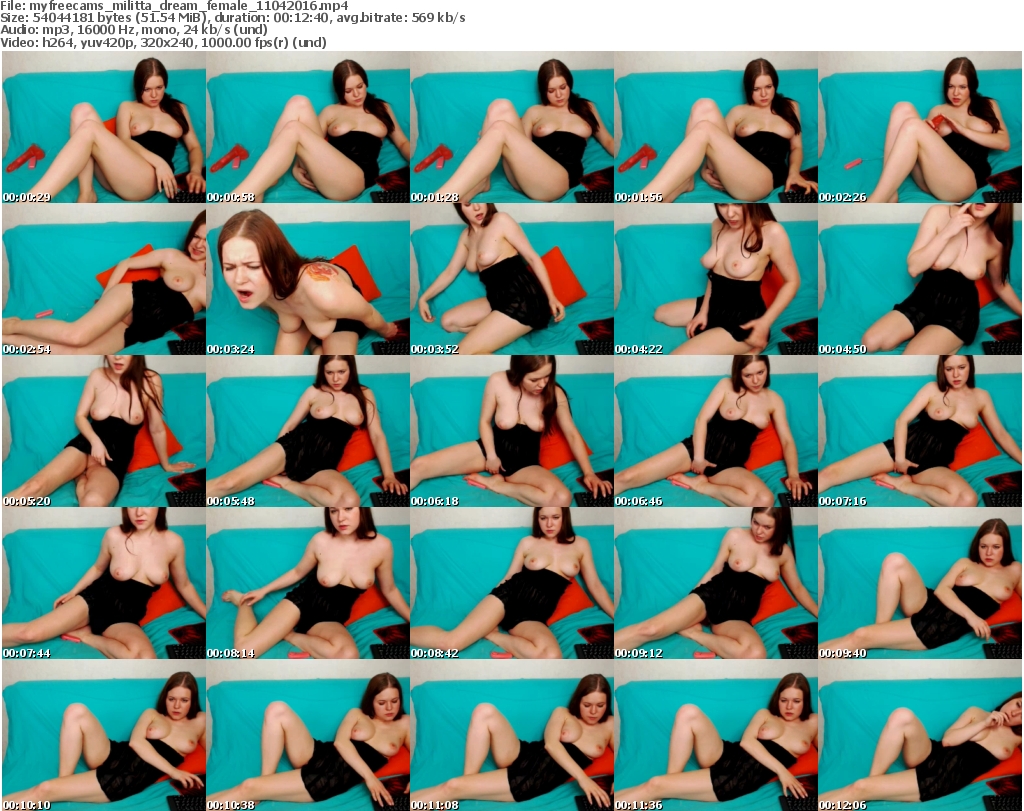This screenshot has width=1024, height=811.
Task: Click the 'Video: h264, yuv420p' info line
Action: [163, 42]
